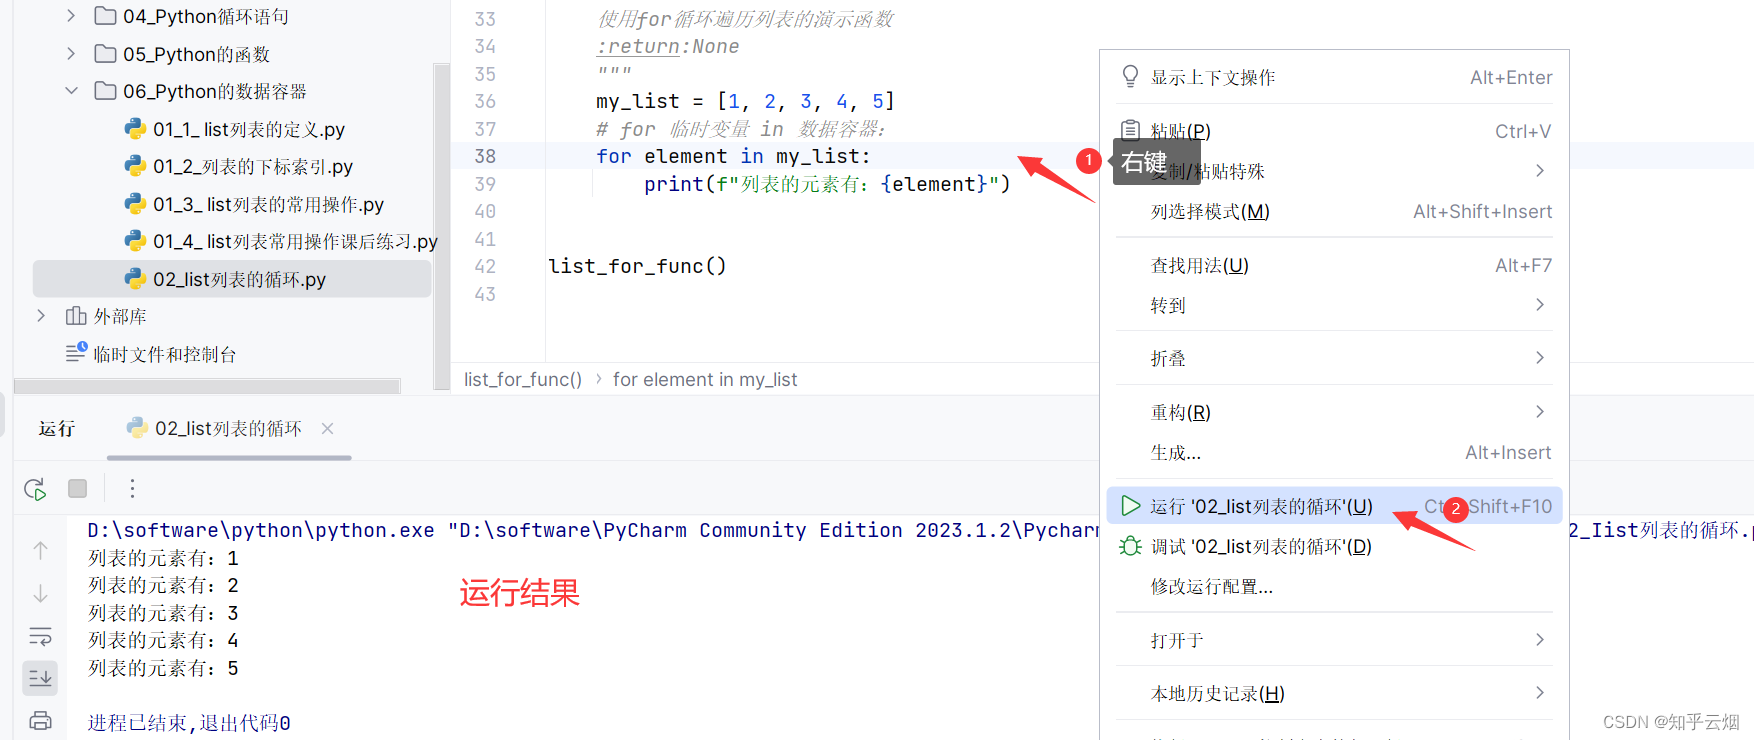Click console output '列表的元素有: 3'
The height and width of the screenshot is (740, 1754).
click(163, 613)
